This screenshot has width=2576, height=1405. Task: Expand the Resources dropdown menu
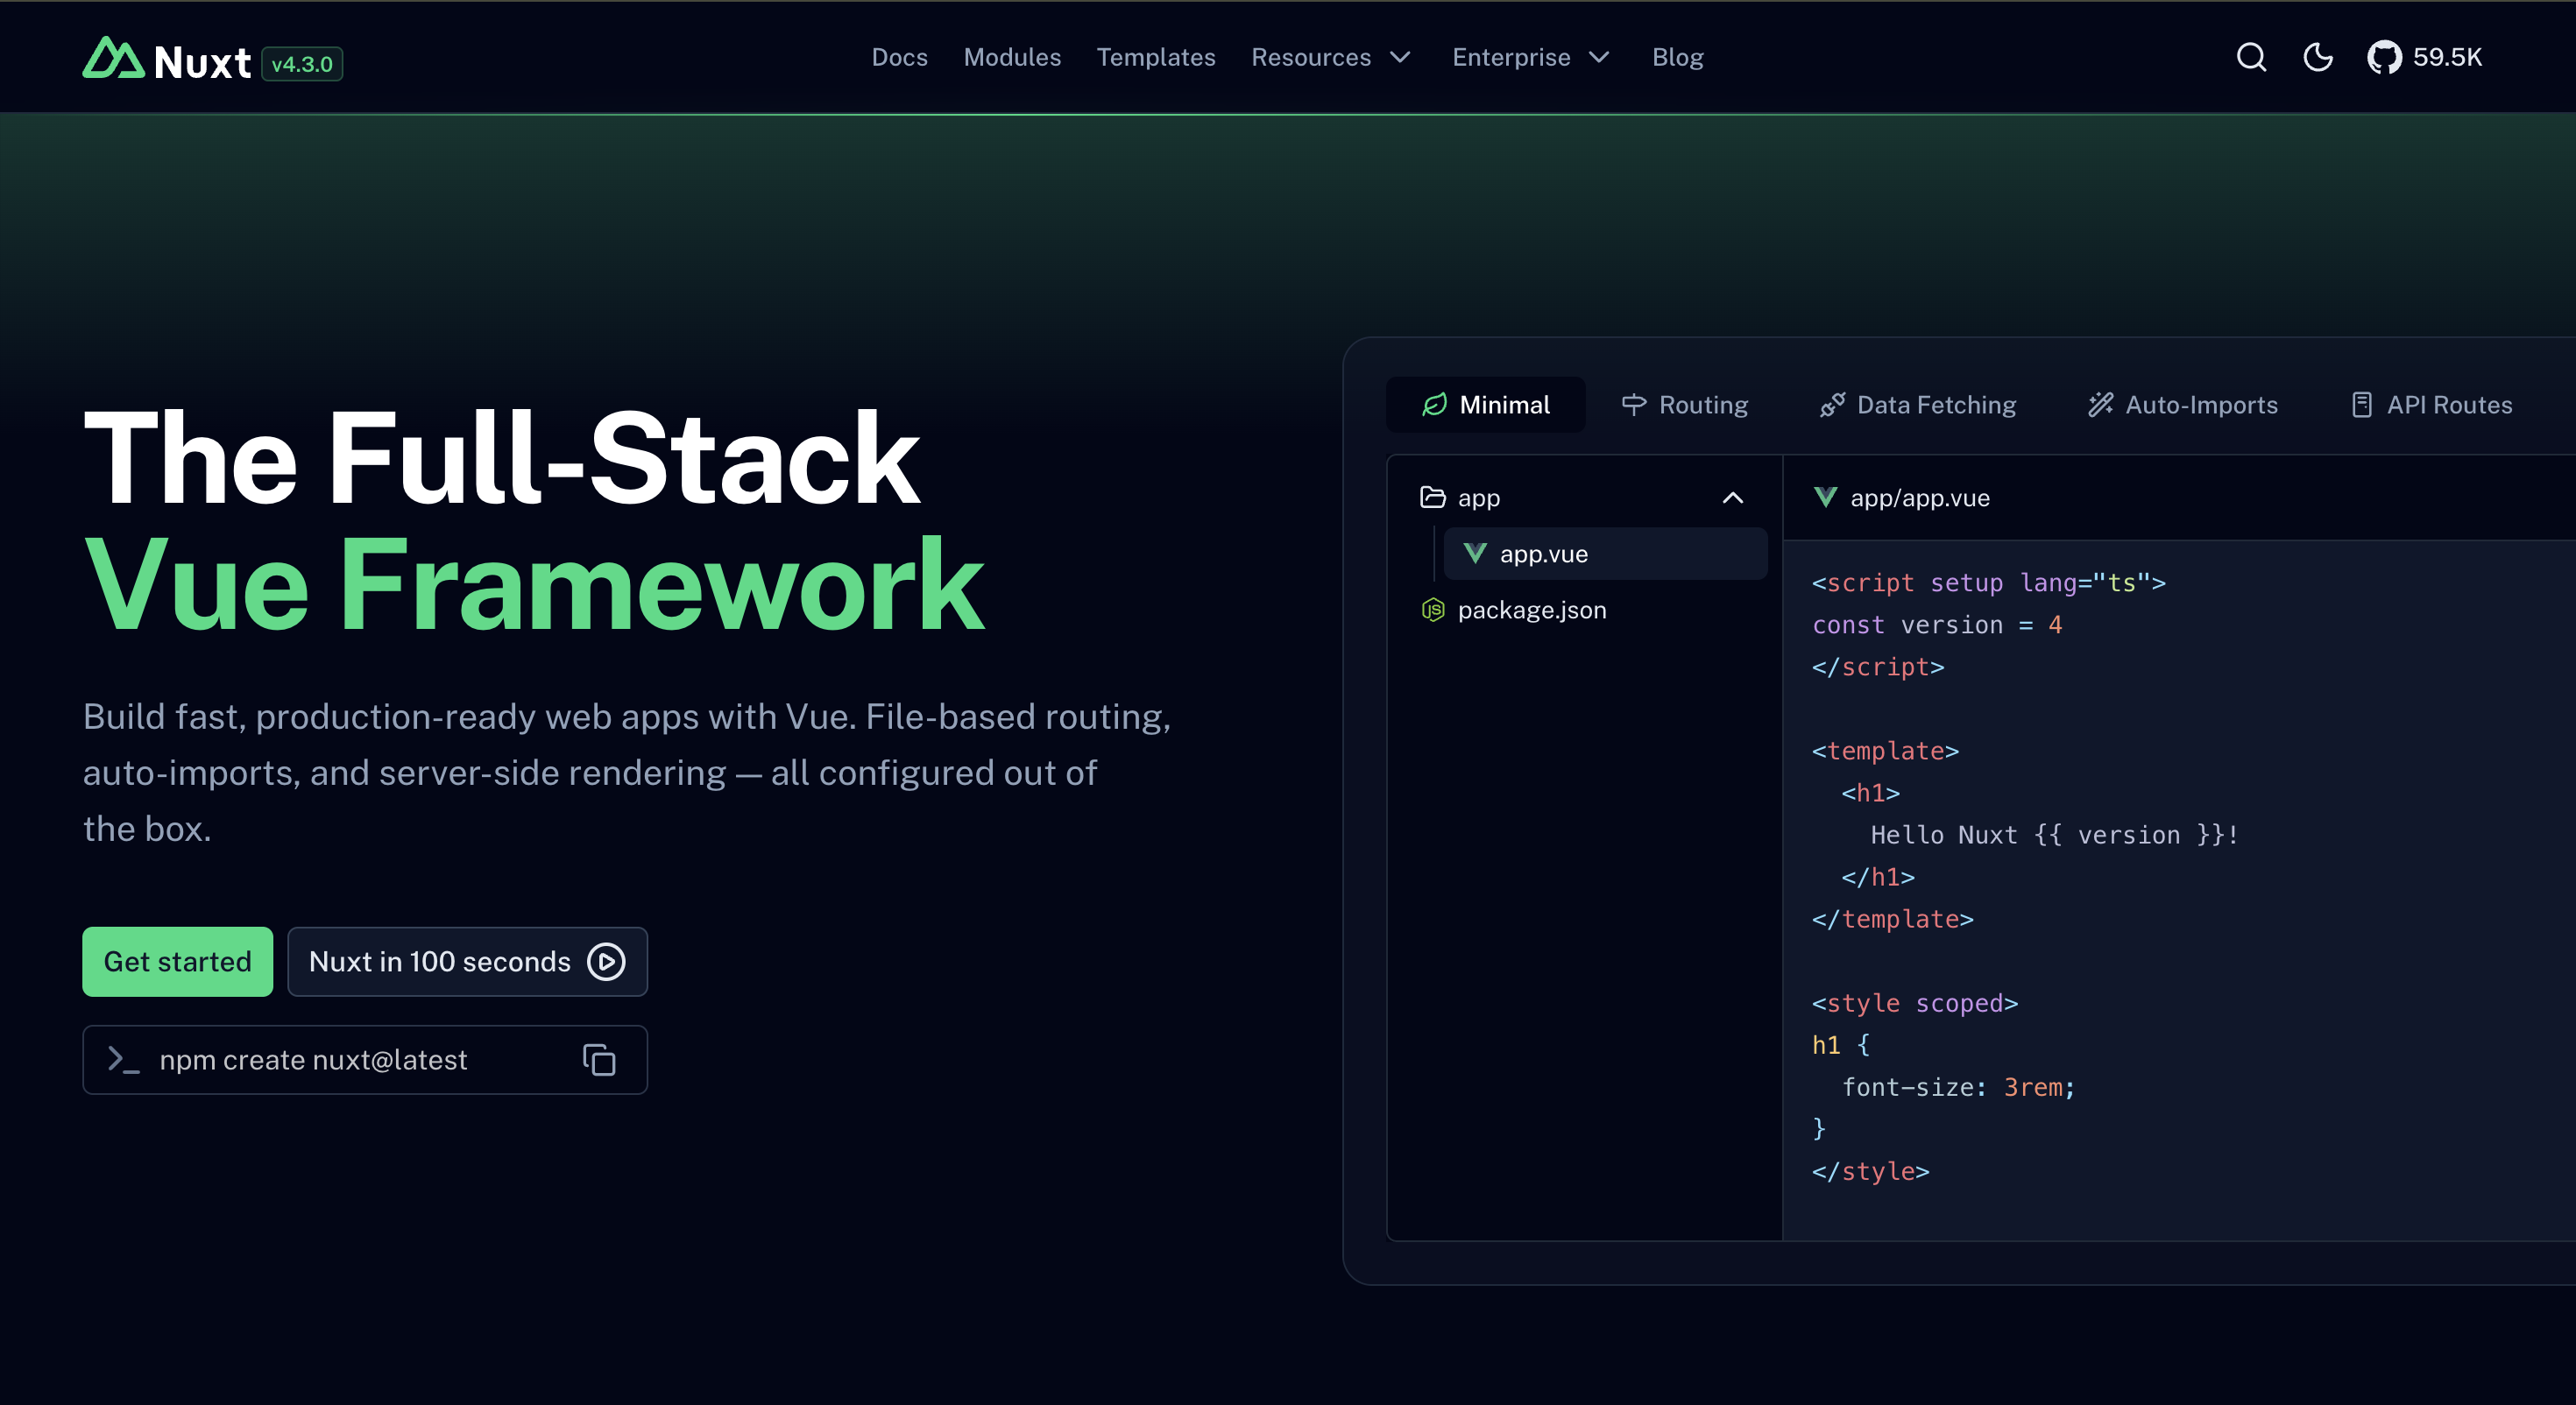click(1330, 57)
